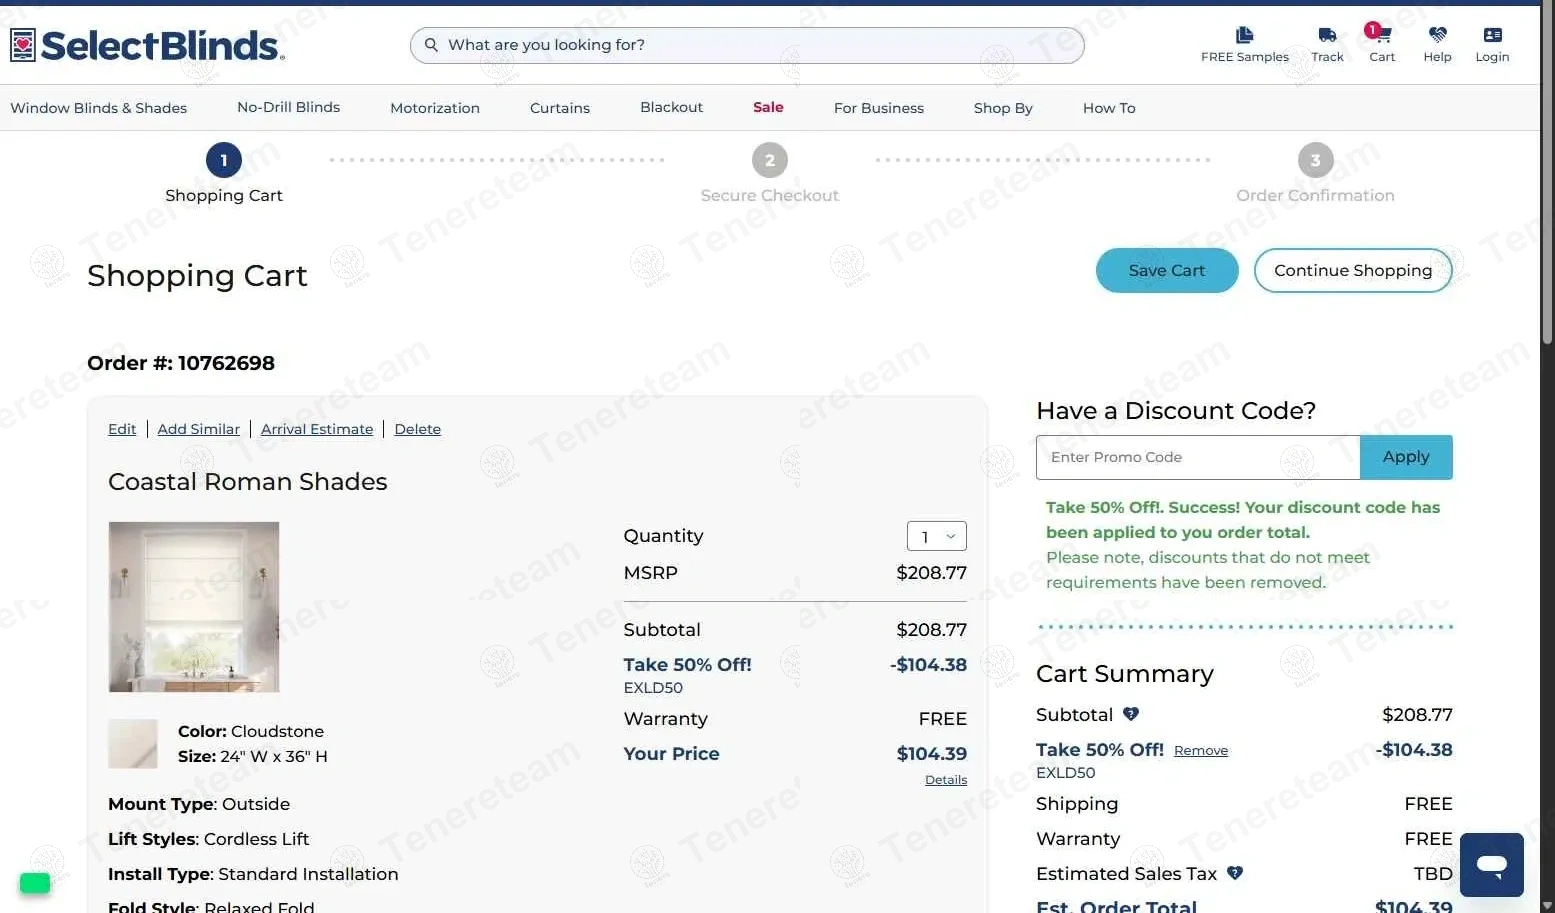This screenshot has height=913, width=1555.
Task: Open the FREE Samples icon
Action: (1244, 36)
